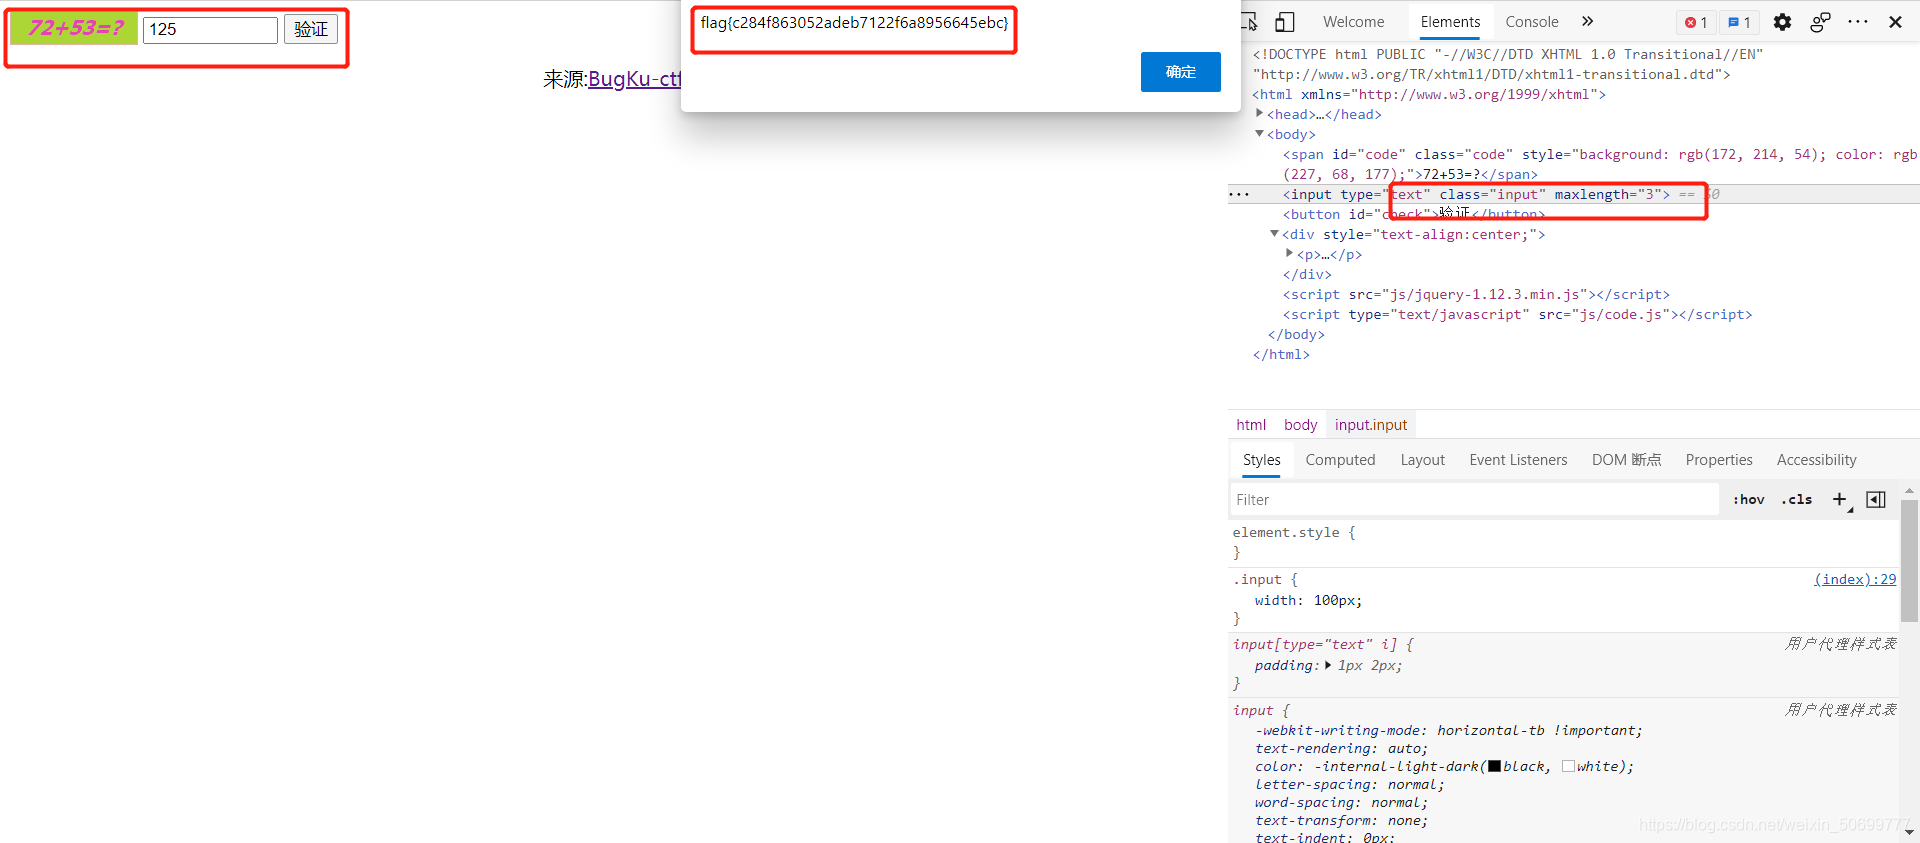Click the 验证 verify button
1920x843 pixels.
click(x=311, y=29)
